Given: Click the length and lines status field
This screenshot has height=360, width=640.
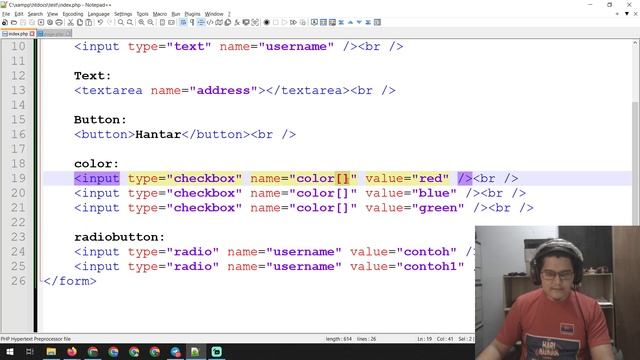Looking at the screenshot, I should 351,339.
